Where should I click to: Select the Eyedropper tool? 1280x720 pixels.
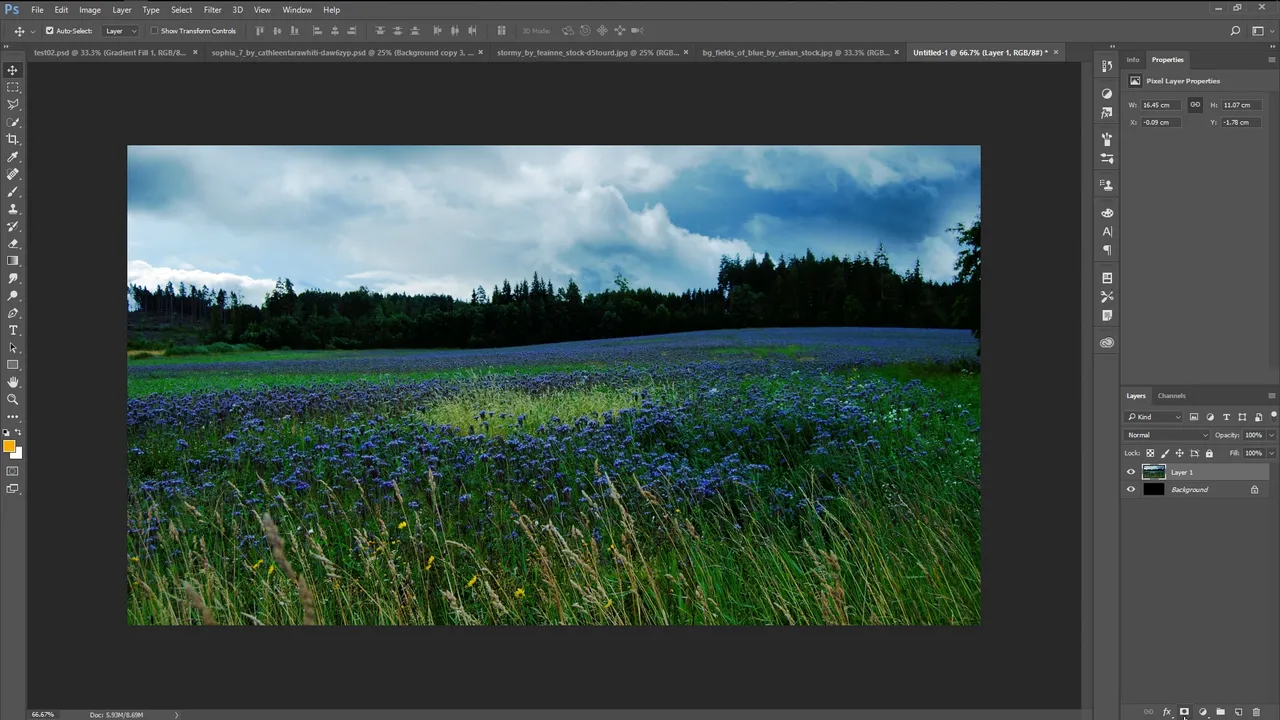[13, 157]
